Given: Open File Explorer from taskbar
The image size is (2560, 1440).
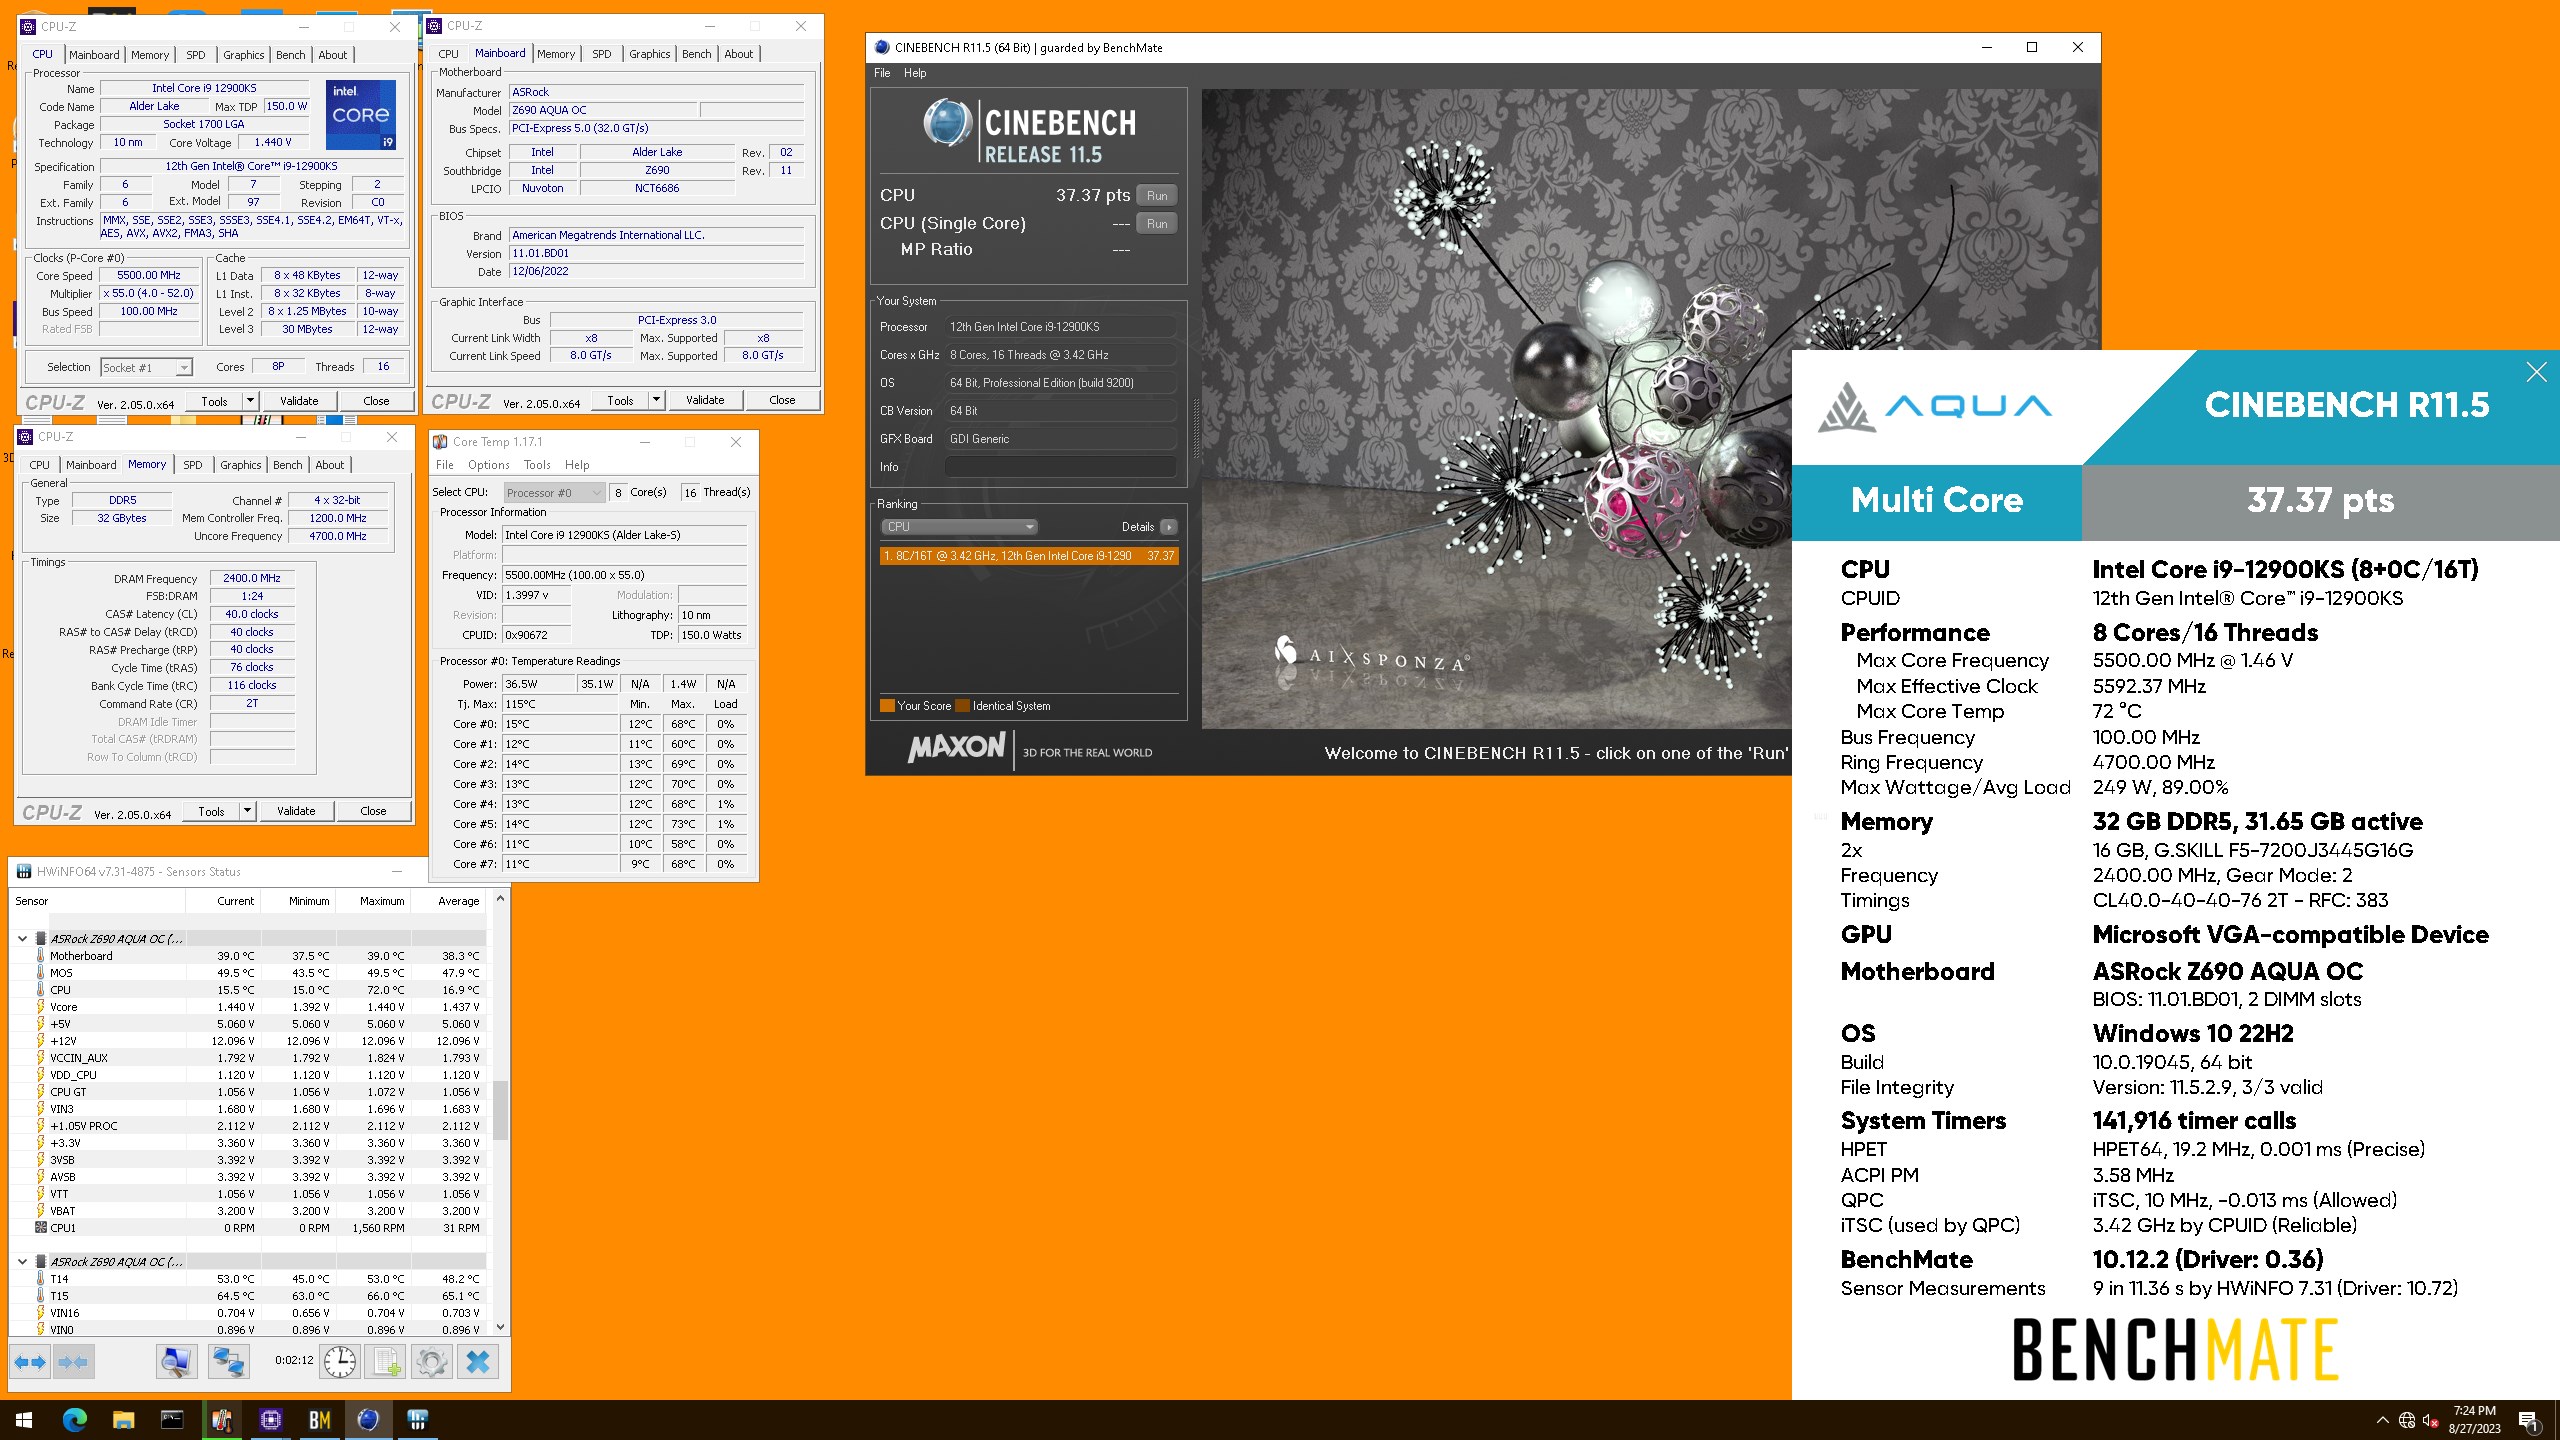Looking at the screenshot, I should [123, 1420].
